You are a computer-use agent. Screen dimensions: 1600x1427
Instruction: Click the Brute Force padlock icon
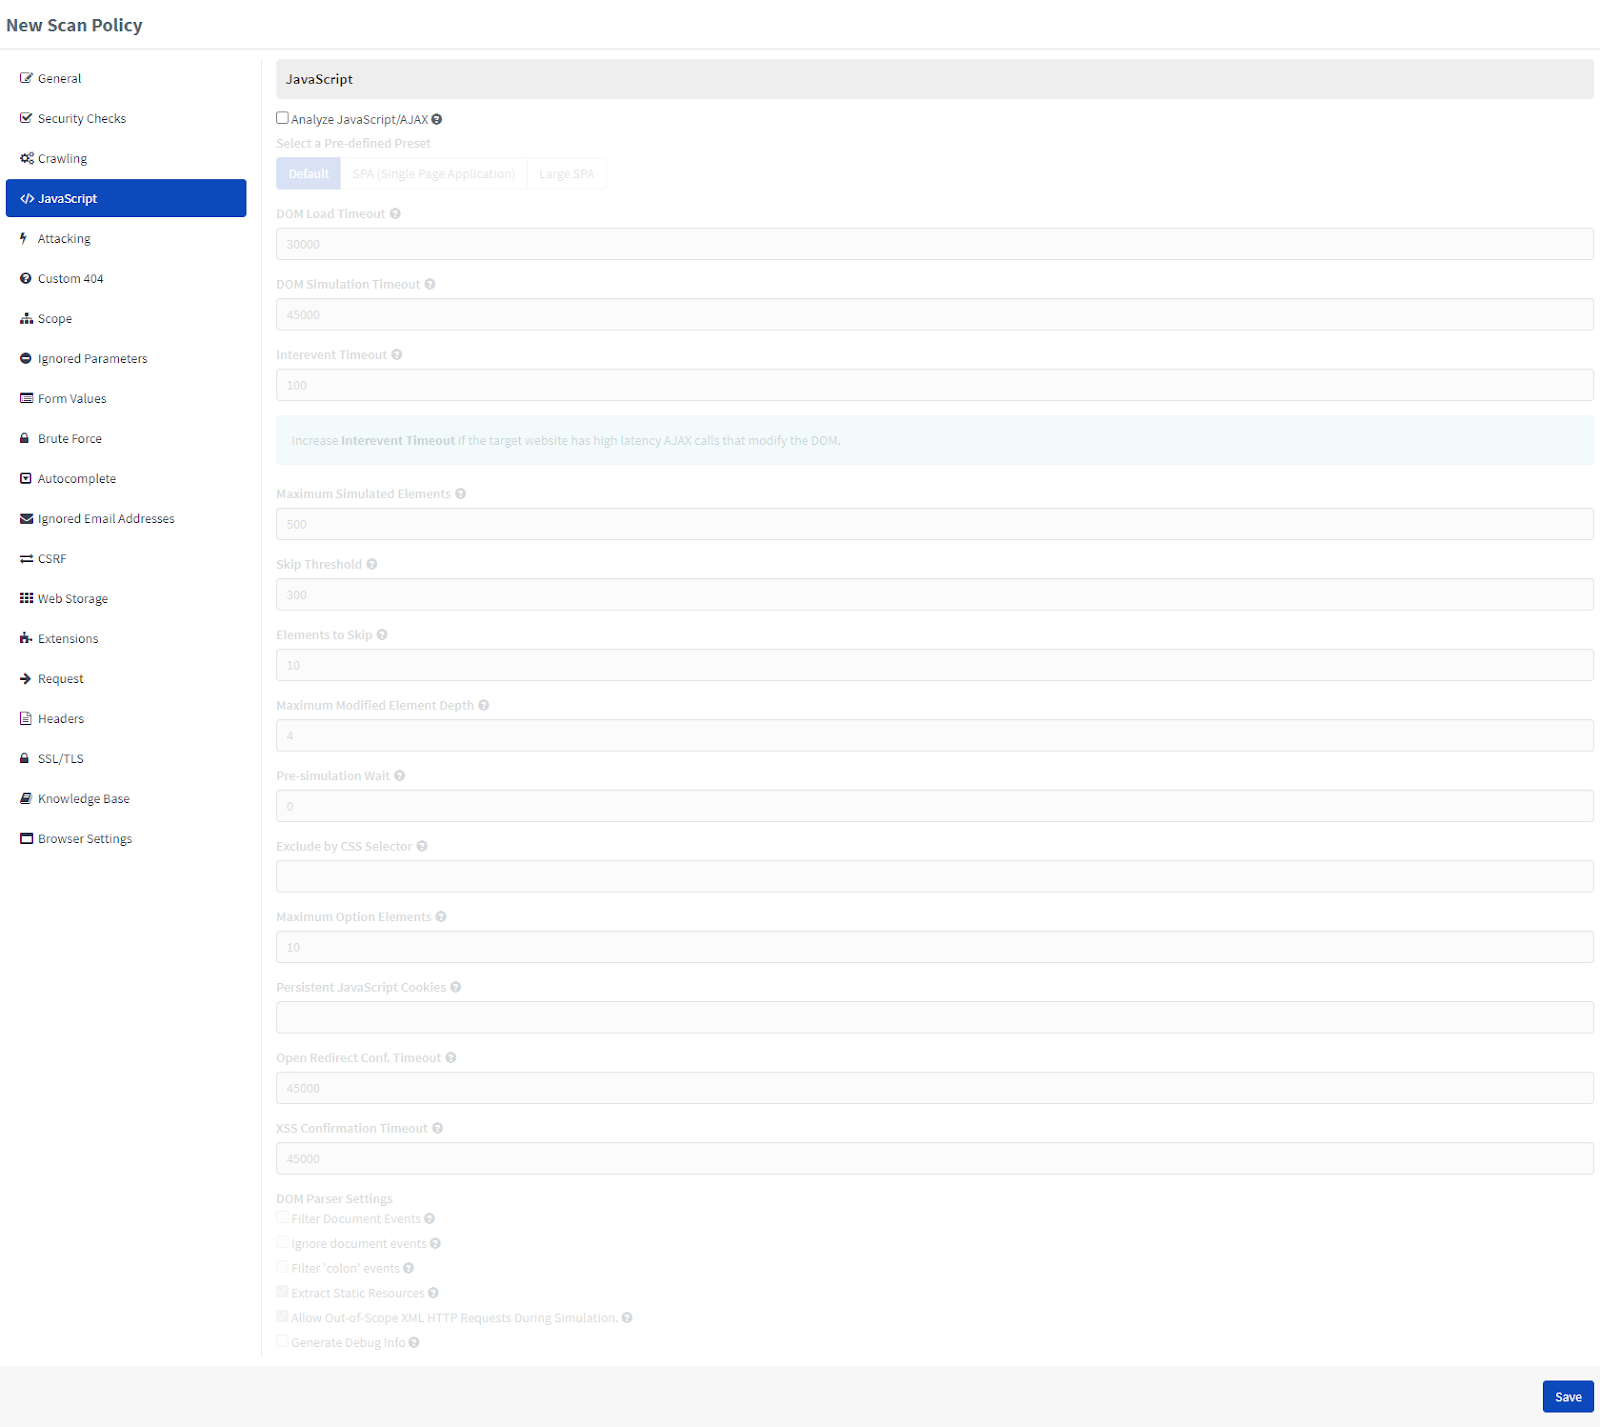click(x=25, y=438)
